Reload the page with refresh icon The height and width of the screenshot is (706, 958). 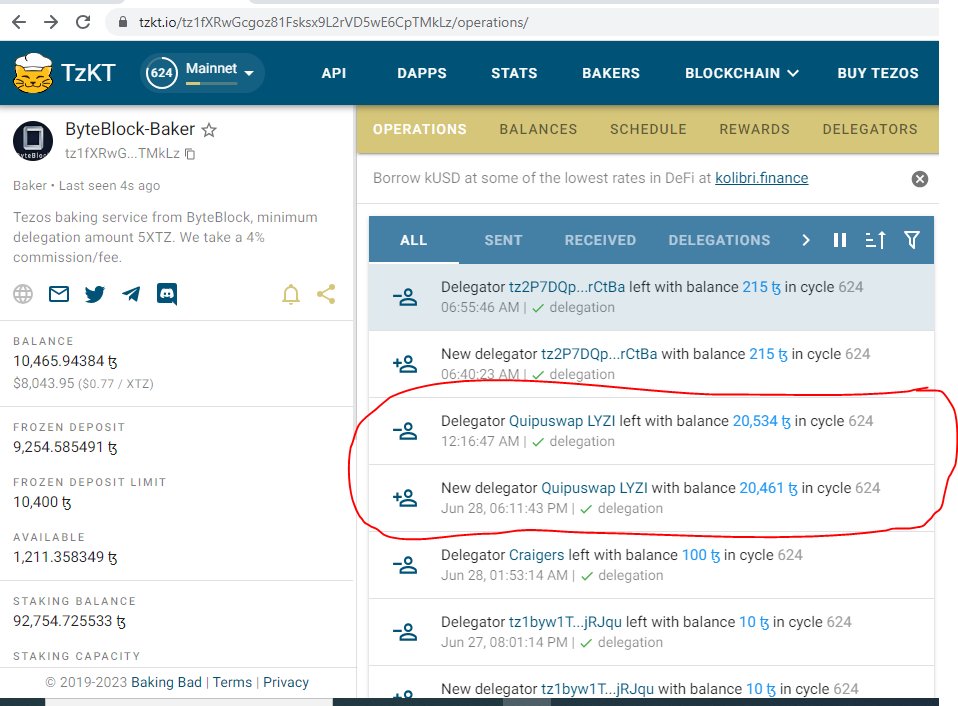(83, 22)
